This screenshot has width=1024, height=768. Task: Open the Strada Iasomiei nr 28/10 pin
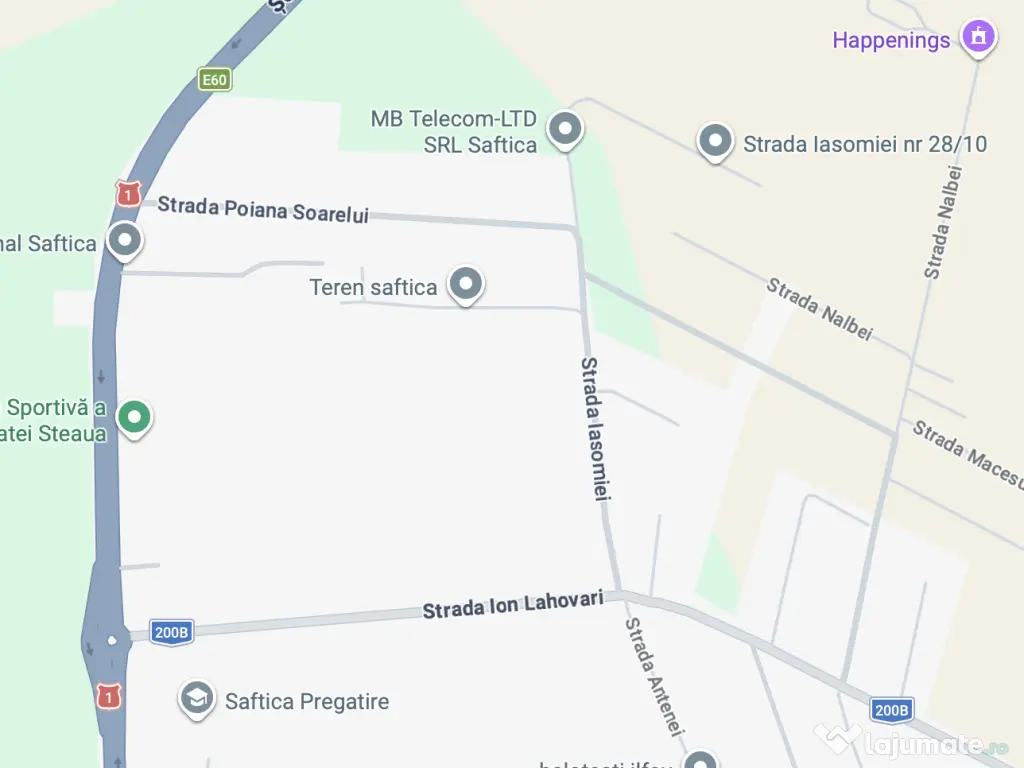pos(715,142)
